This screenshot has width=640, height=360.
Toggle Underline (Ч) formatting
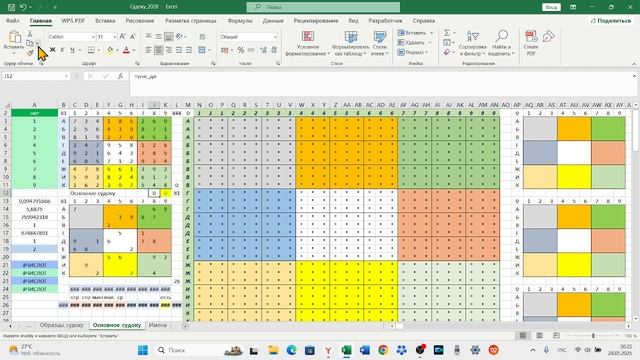72,50
